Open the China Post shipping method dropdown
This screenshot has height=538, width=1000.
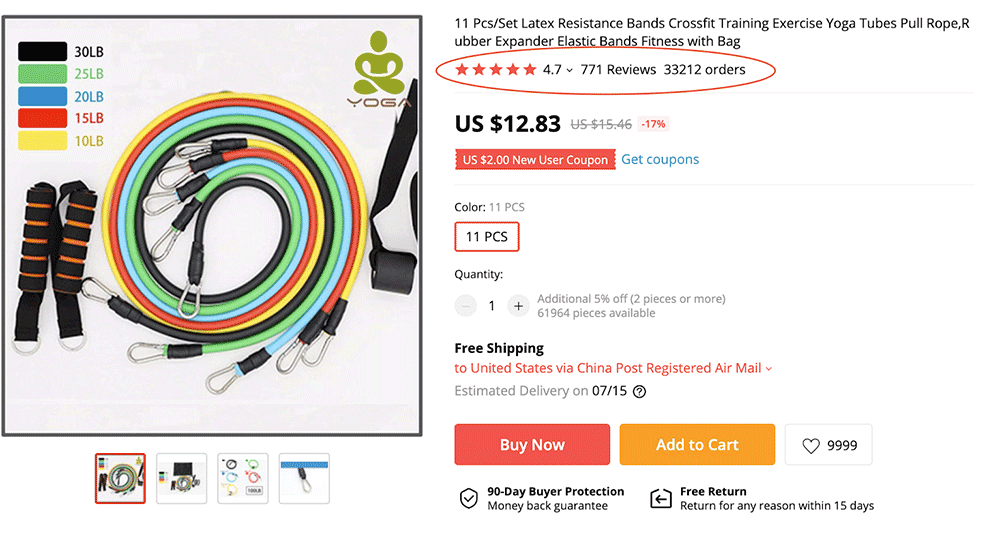(768, 369)
